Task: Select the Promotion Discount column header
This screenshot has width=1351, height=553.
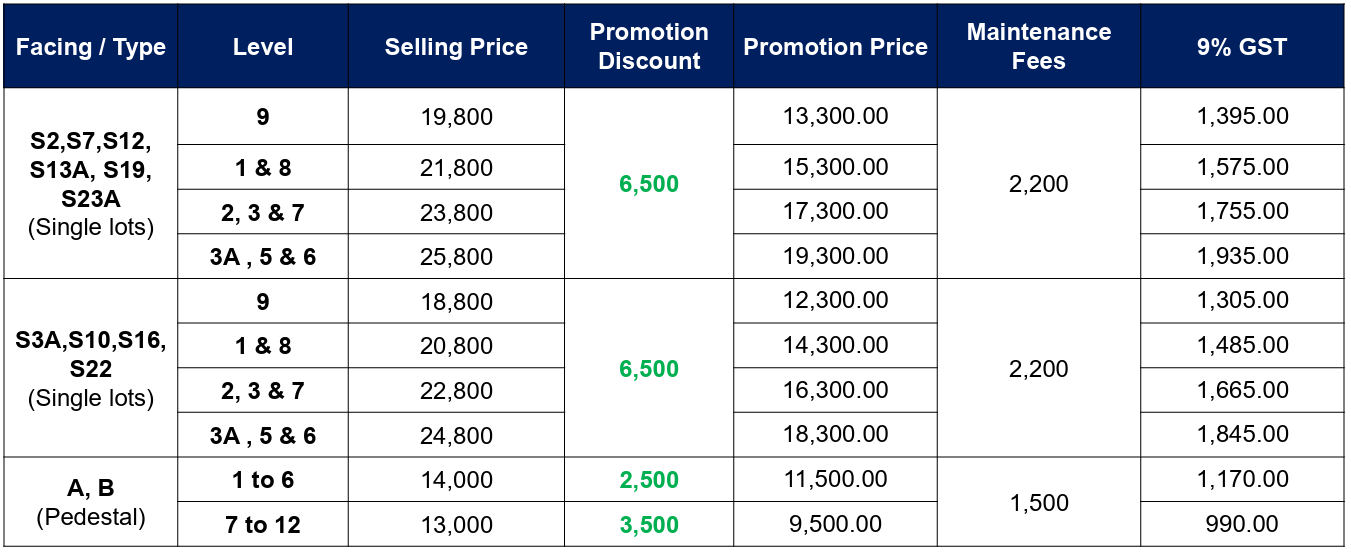Action: coord(649,47)
